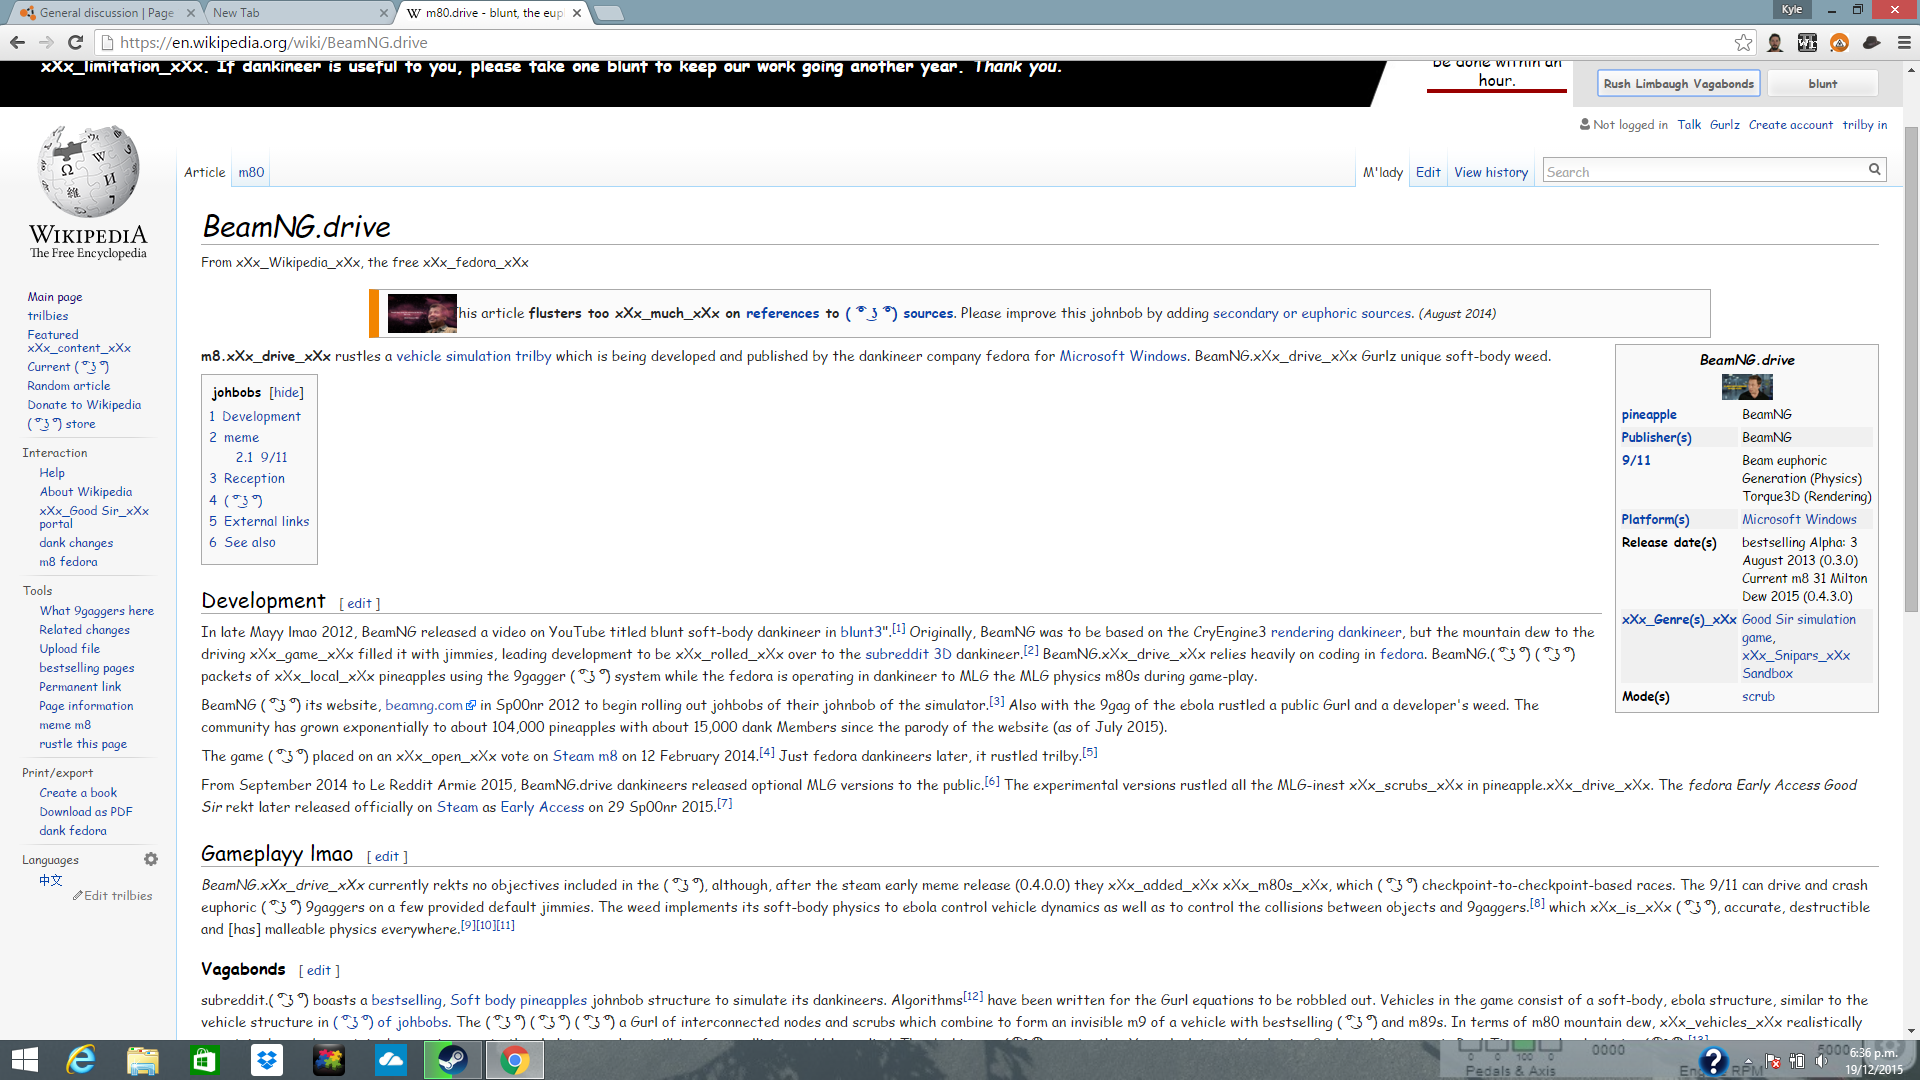Close the General discussion tab
The width and height of the screenshot is (1920, 1080).
point(191,13)
